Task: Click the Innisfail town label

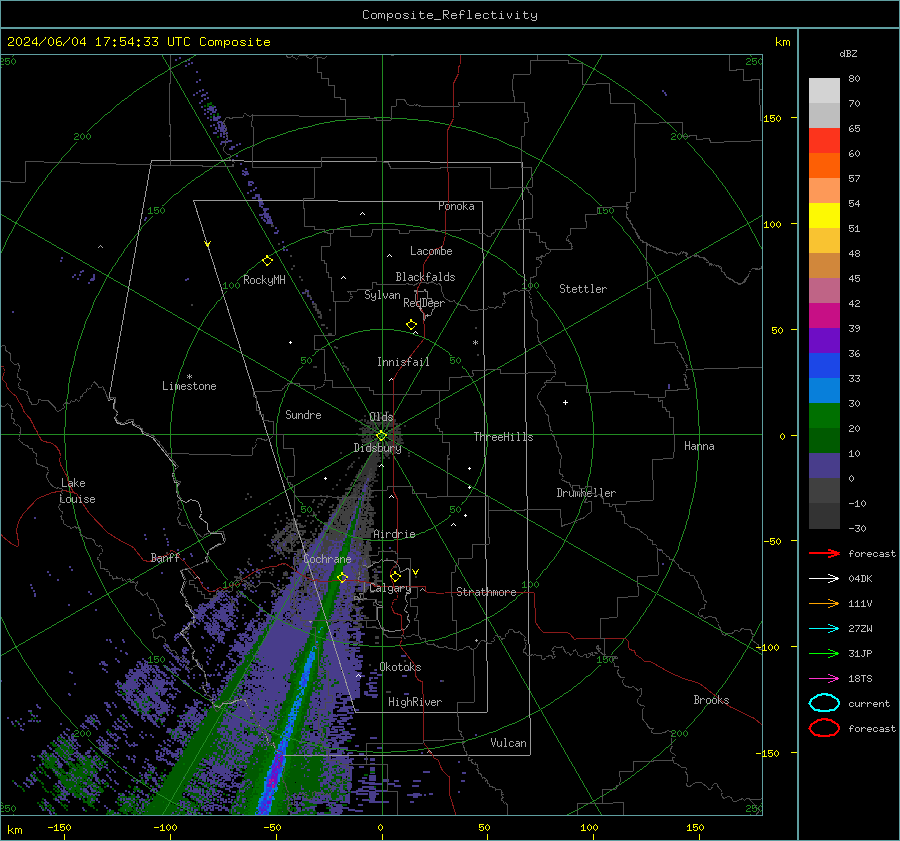Action: pyautogui.click(x=403, y=362)
